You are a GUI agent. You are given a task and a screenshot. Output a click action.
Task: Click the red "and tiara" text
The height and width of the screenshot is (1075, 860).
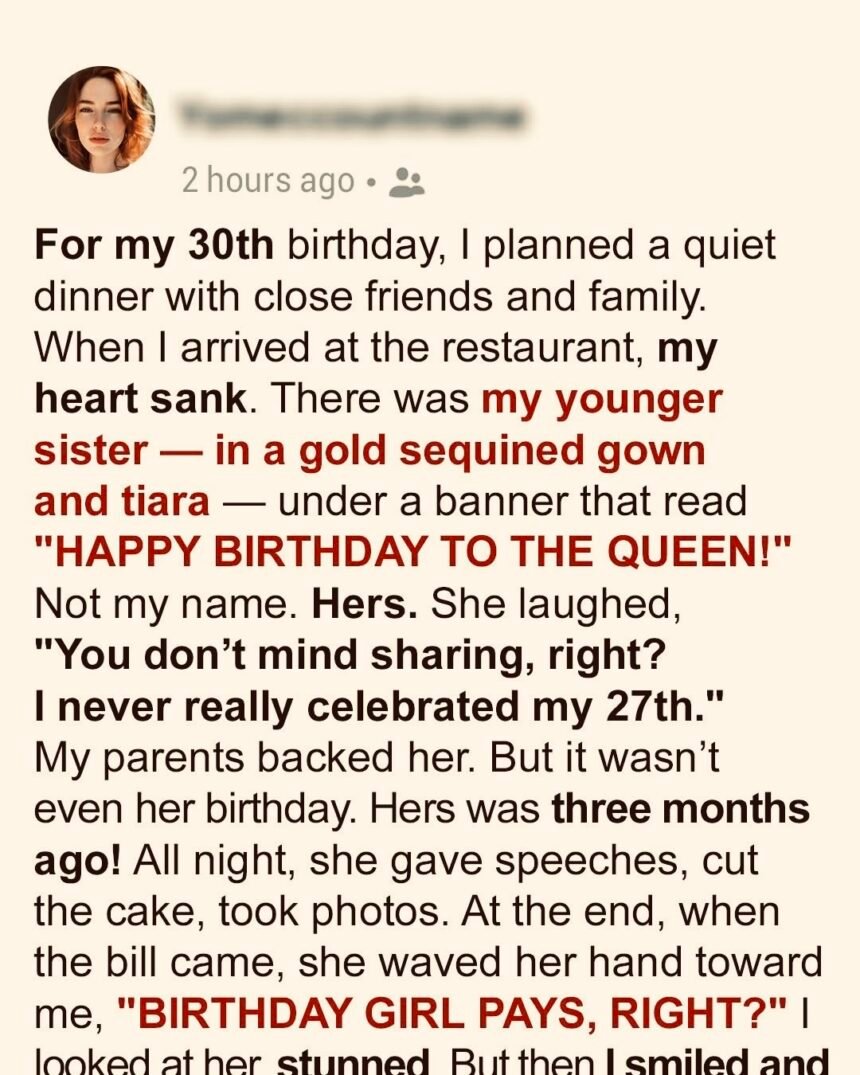tap(122, 500)
